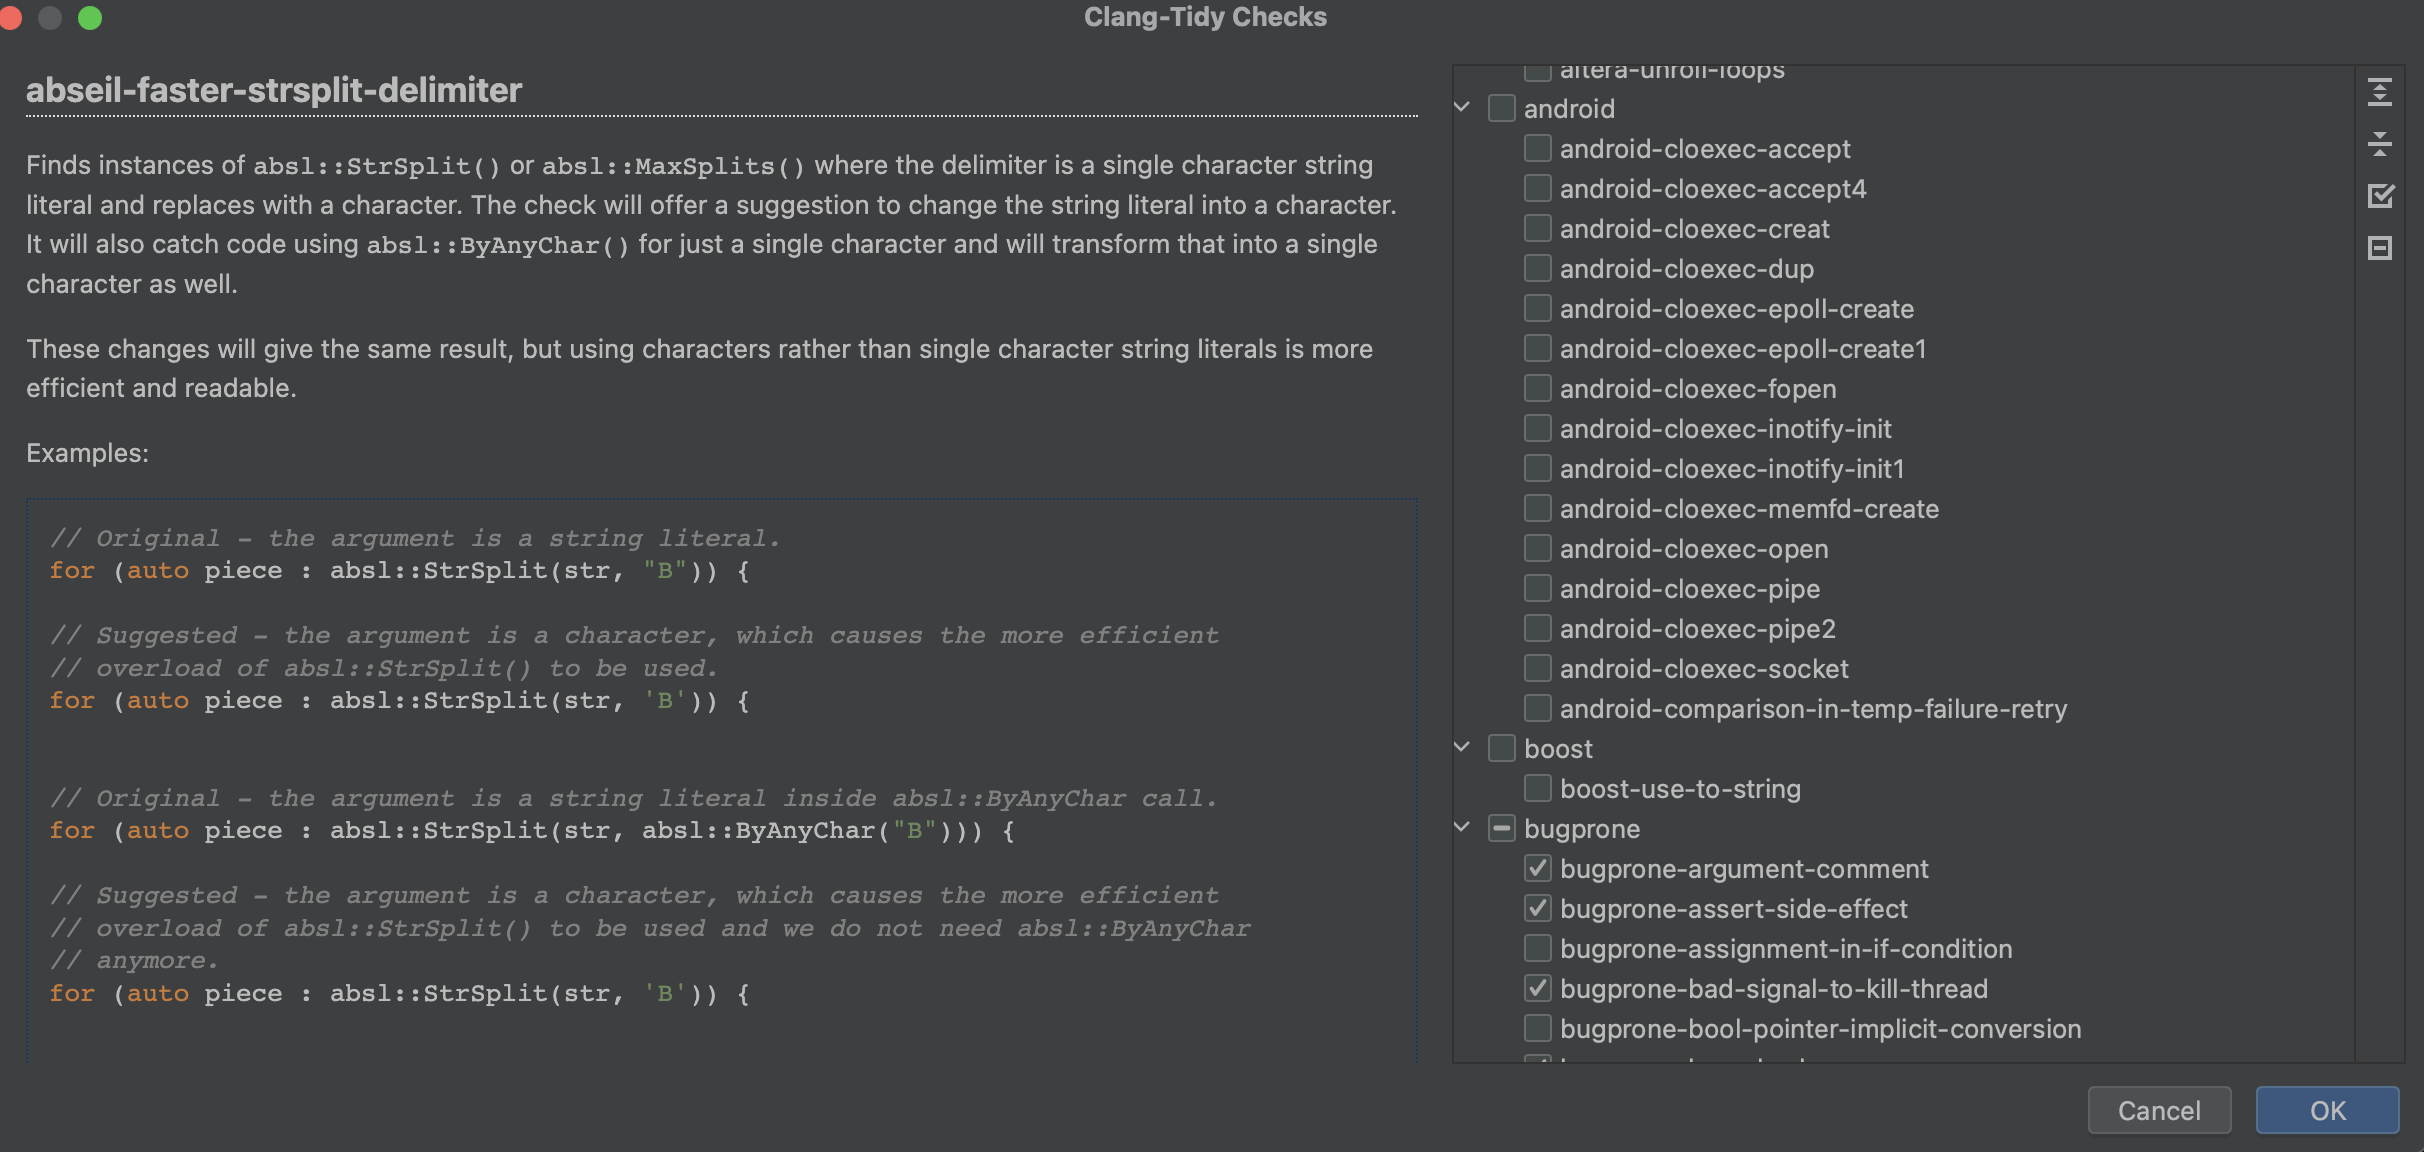The image size is (2424, 1152).
Task: Select android-cloexec-socket row text
Action: point(1704,669)
